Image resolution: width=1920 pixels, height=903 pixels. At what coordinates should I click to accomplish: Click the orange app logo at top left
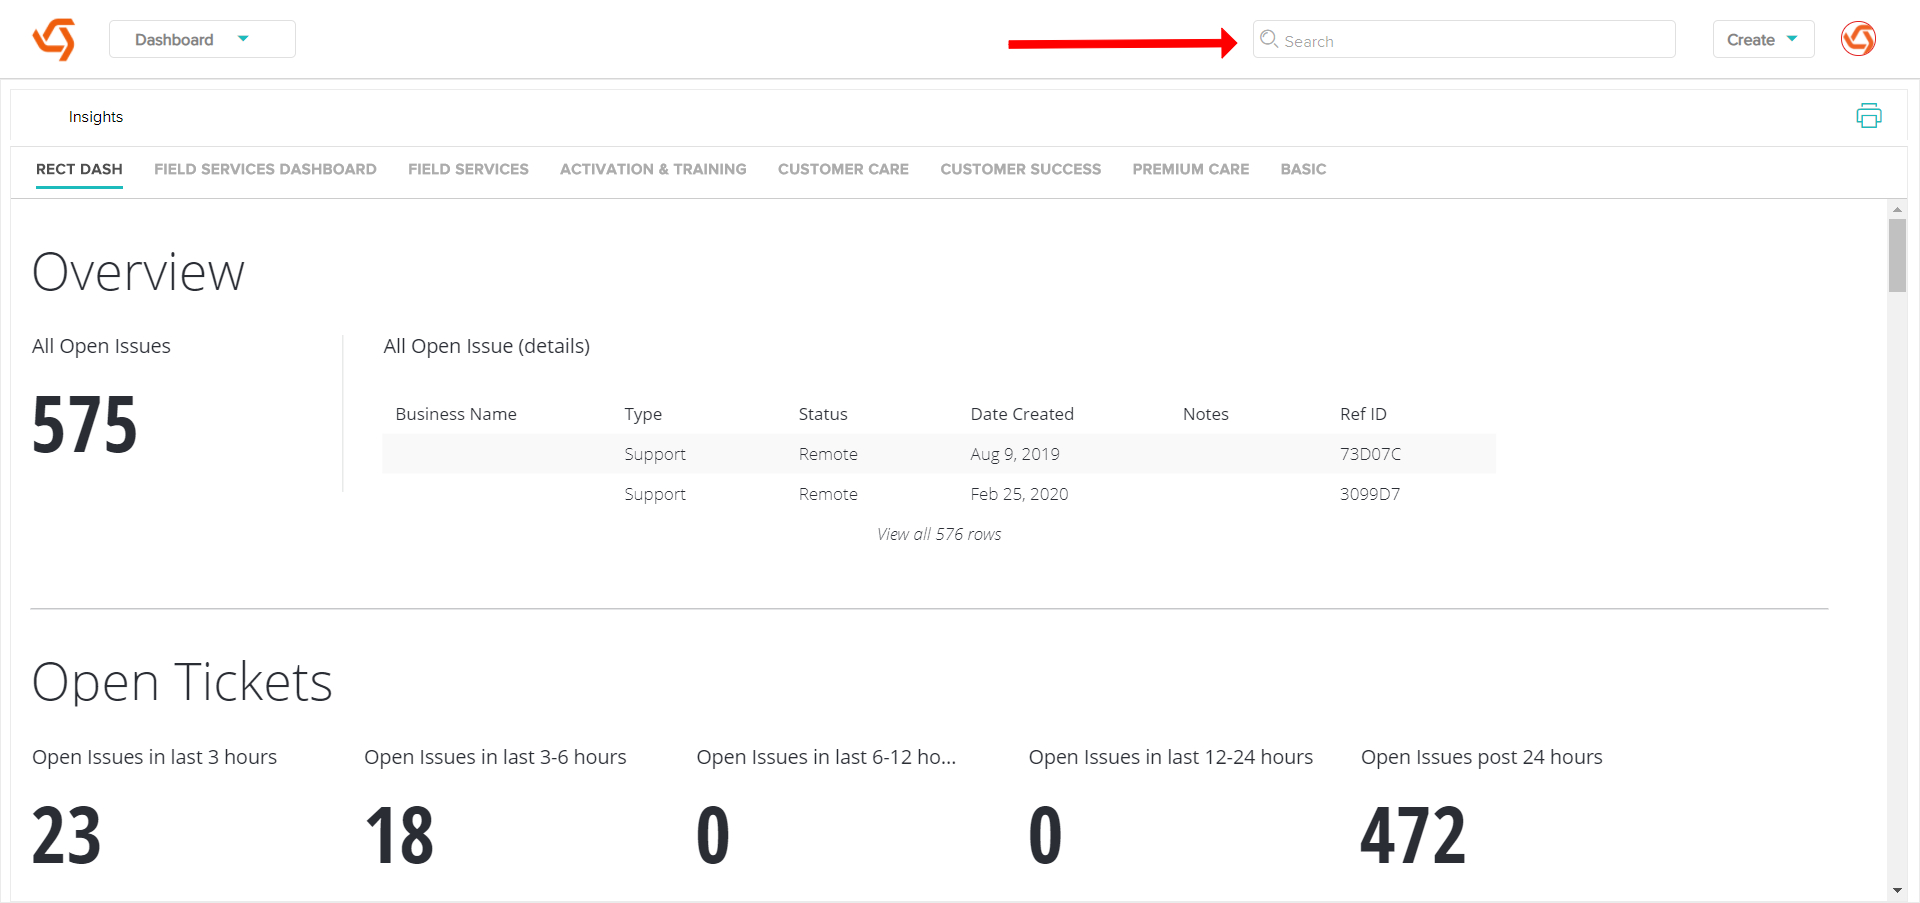coord(54,39)
